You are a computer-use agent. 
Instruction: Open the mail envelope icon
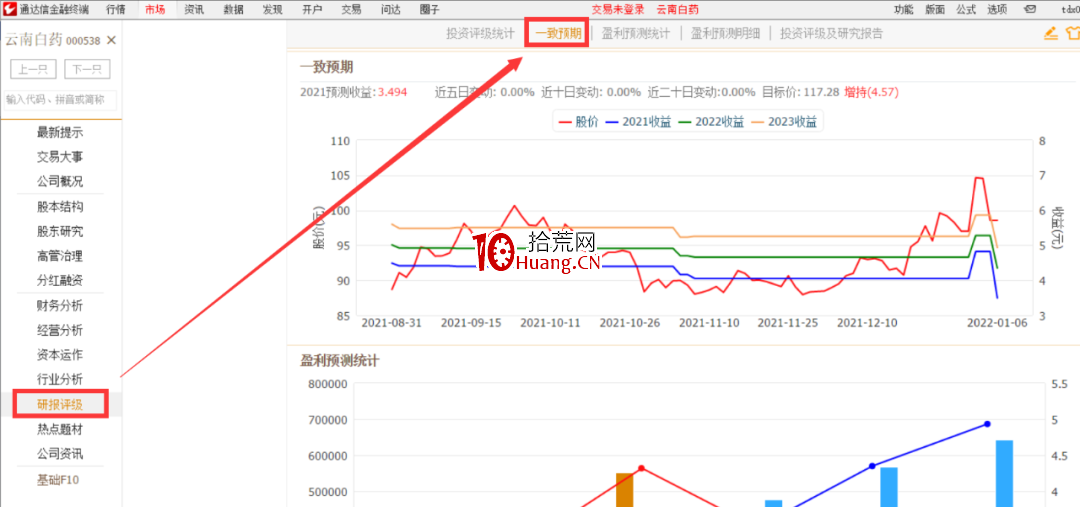pos(1030,10)
